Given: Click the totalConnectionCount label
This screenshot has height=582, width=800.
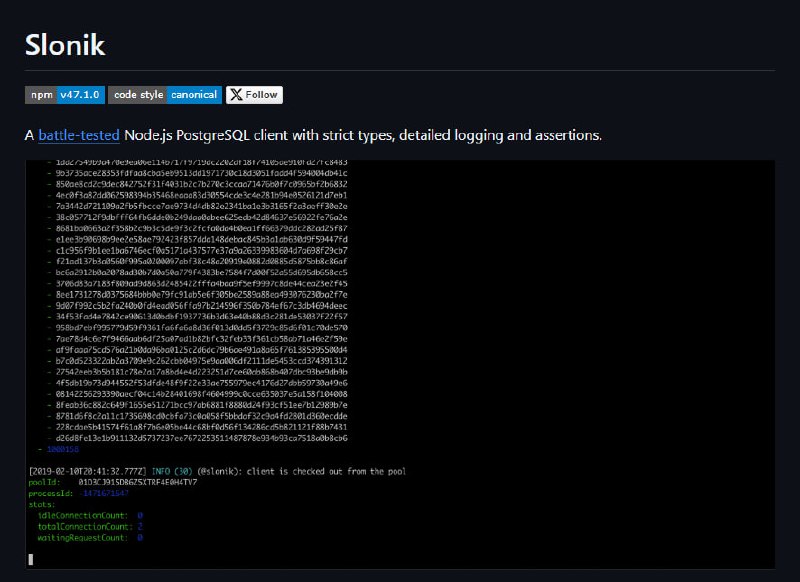Looking at the screenshot, I should point(85,527).
